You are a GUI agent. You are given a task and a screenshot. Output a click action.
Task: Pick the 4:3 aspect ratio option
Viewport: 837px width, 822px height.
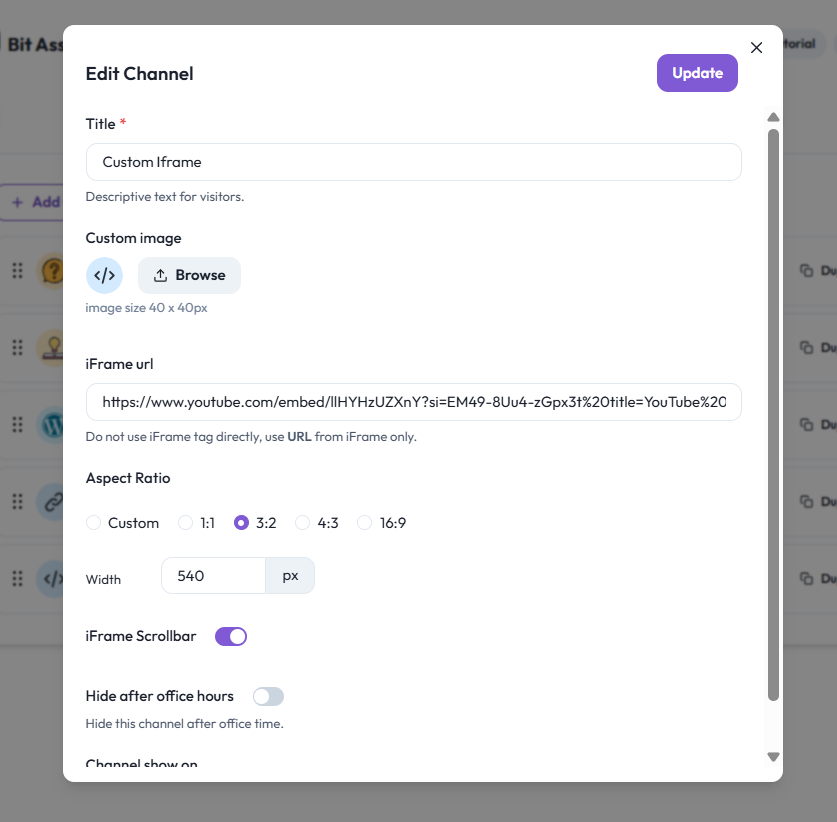coord(303,523)
